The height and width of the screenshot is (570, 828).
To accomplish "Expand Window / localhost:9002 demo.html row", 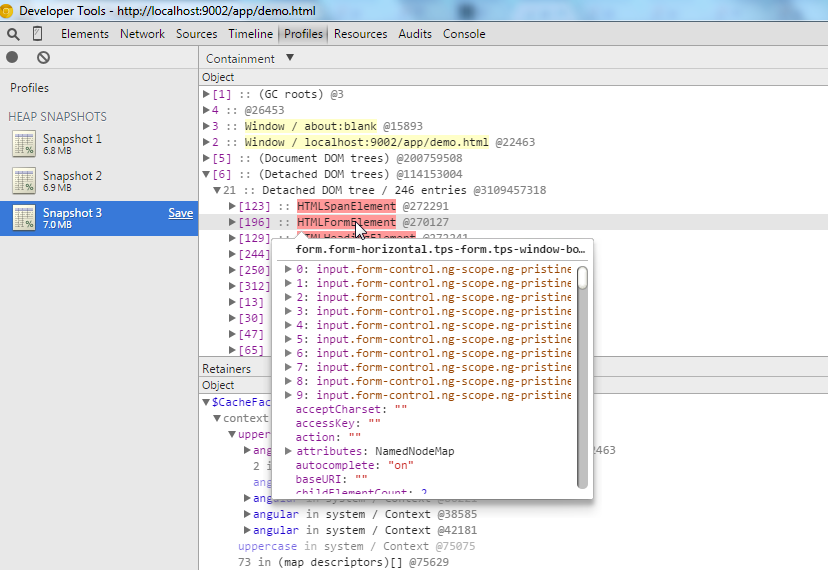I will tap(206, 142).
